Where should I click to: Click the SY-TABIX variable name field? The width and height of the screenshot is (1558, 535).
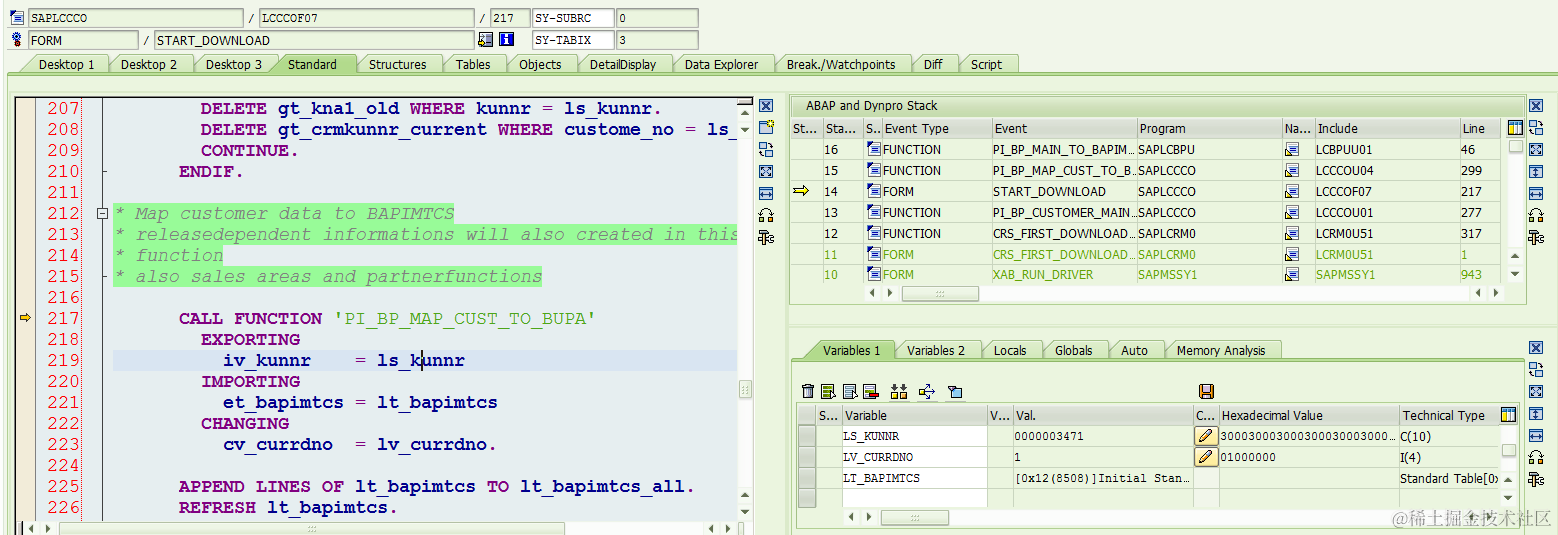click(x=572, y=40)
